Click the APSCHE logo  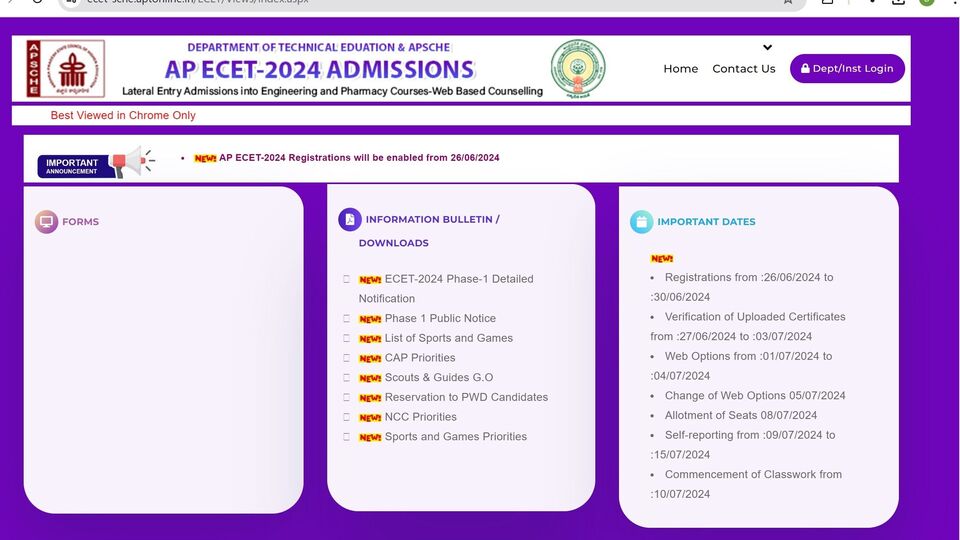coord(66,69)
